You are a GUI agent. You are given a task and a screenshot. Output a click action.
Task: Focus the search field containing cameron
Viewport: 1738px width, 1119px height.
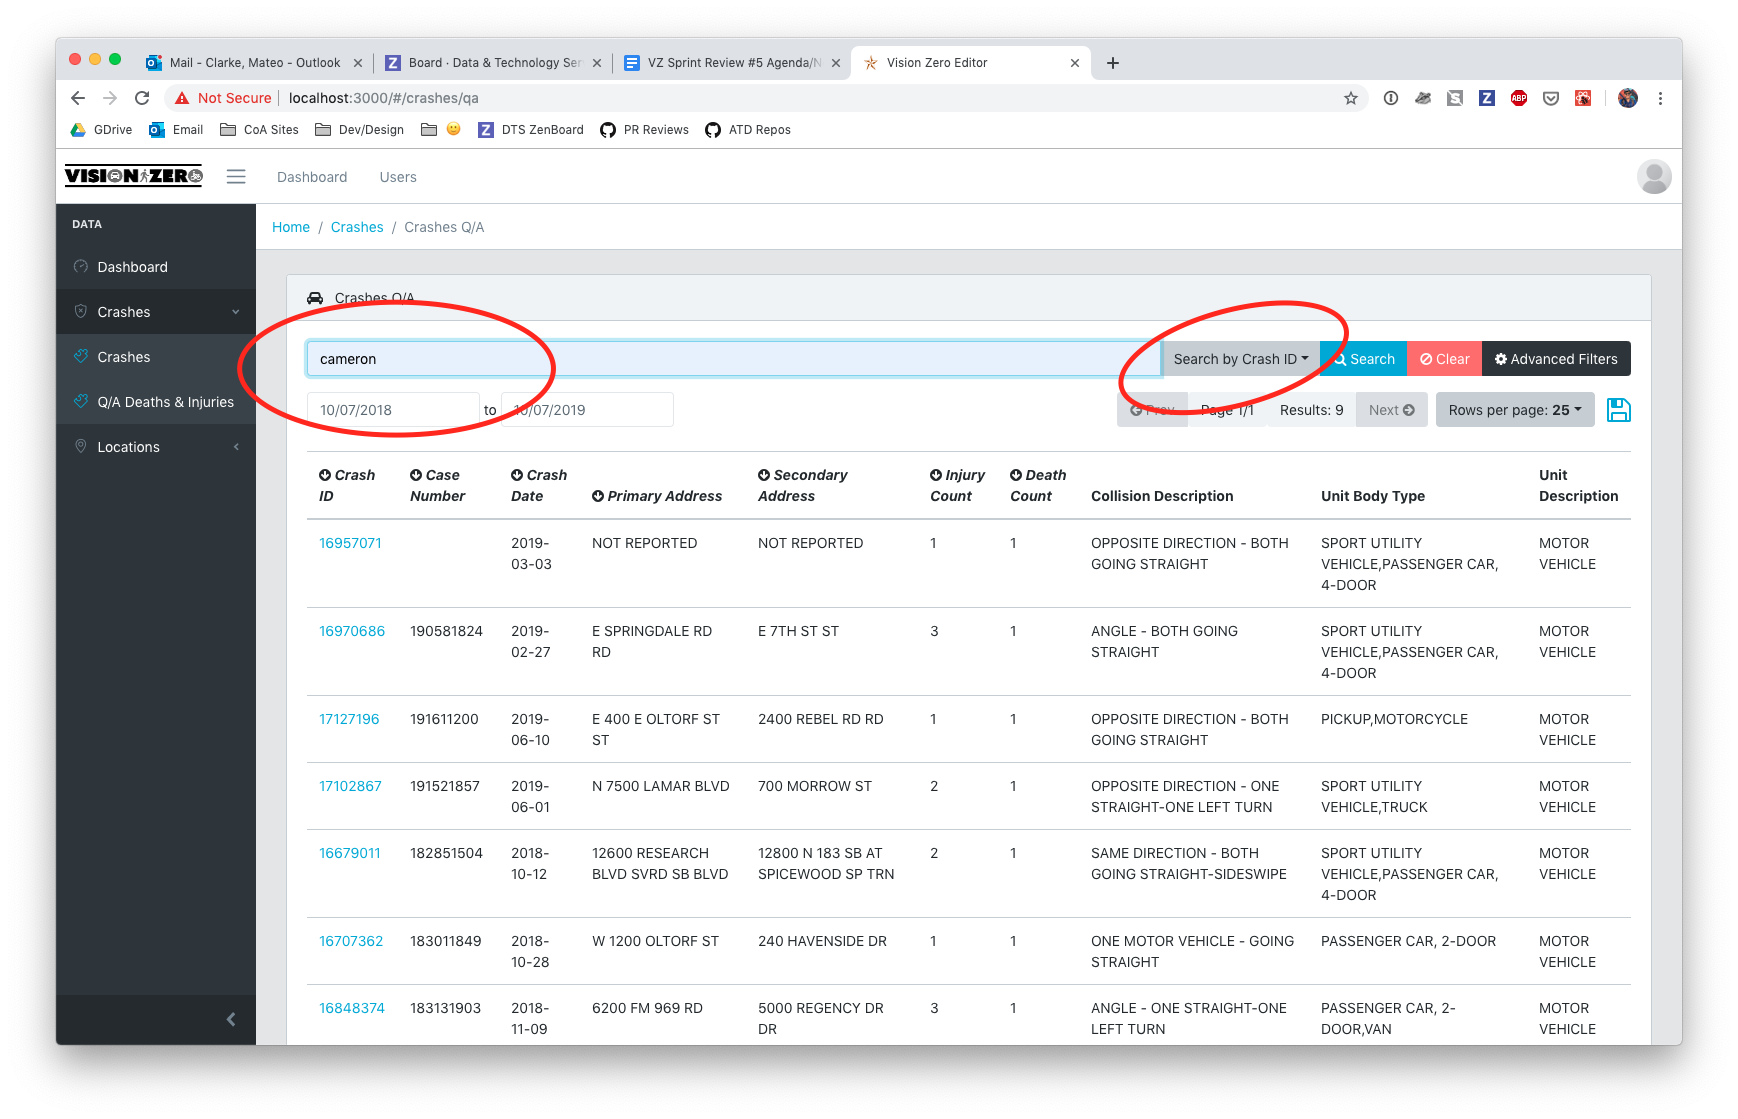click(x=734, y=359)
